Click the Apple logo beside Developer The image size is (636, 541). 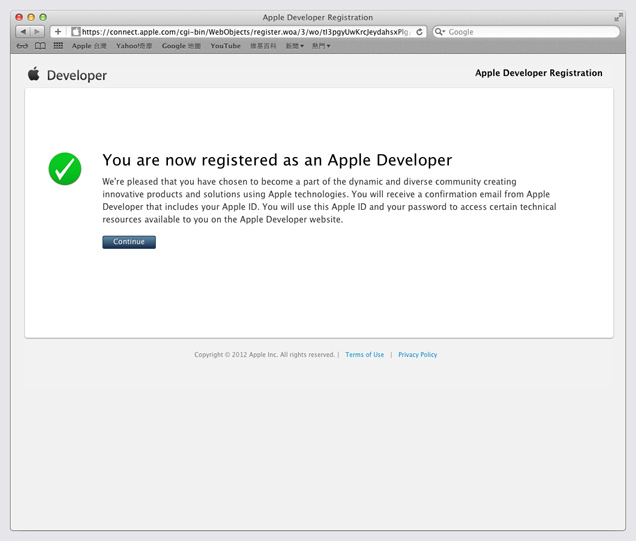[x=34, y=74]
